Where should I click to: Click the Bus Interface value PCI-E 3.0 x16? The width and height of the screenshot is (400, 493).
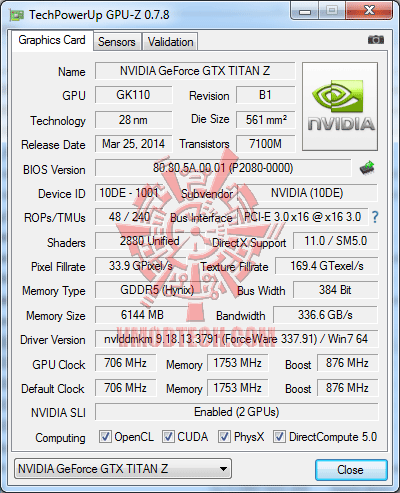[303, 217]
